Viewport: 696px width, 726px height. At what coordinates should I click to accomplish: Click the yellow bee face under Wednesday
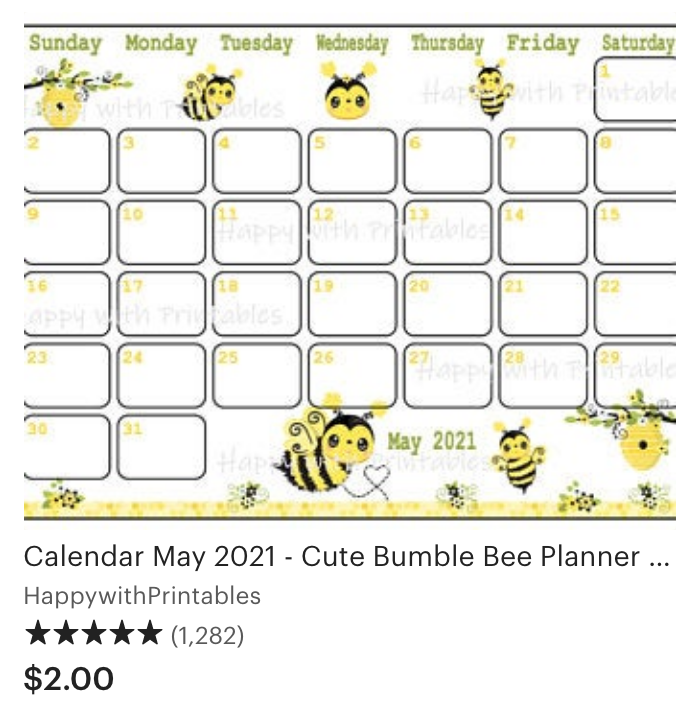tap(347, 90)
